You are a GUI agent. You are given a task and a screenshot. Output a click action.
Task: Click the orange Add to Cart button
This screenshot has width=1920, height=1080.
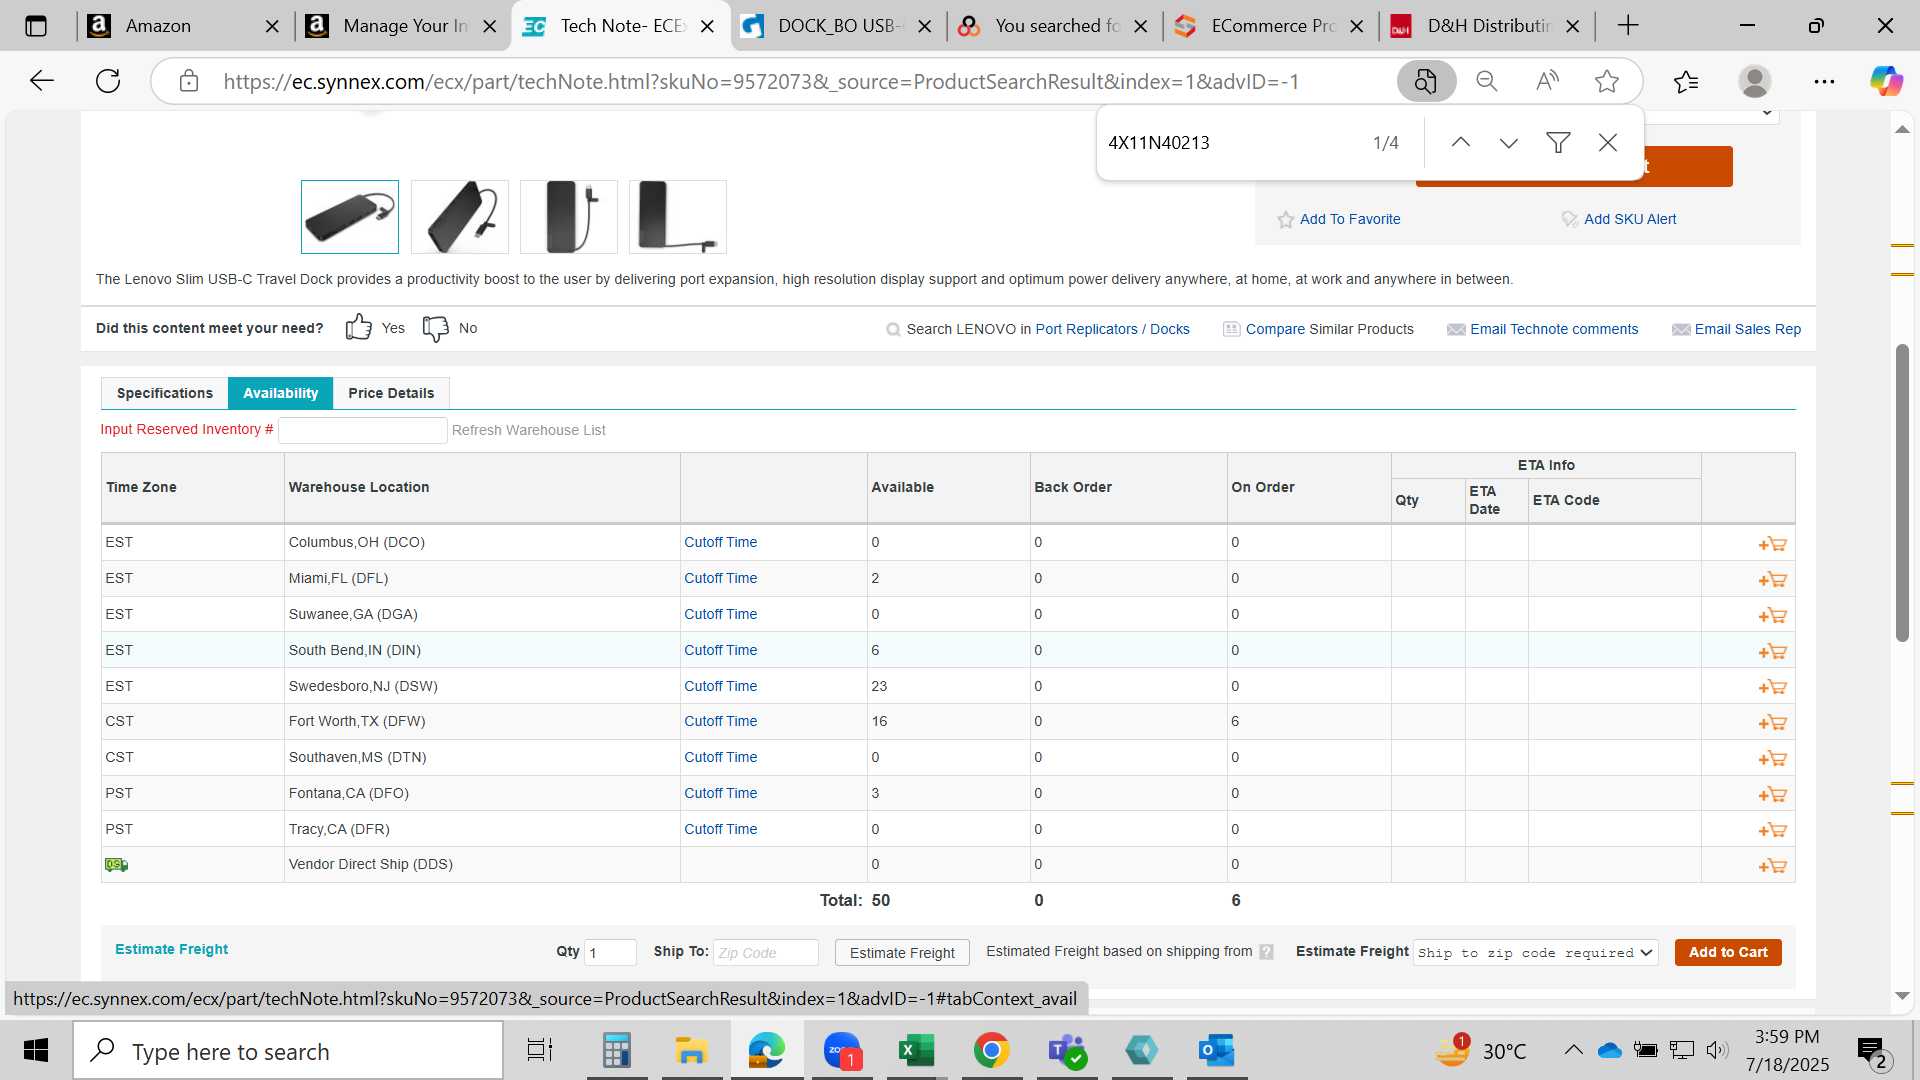click(1728, 953)
